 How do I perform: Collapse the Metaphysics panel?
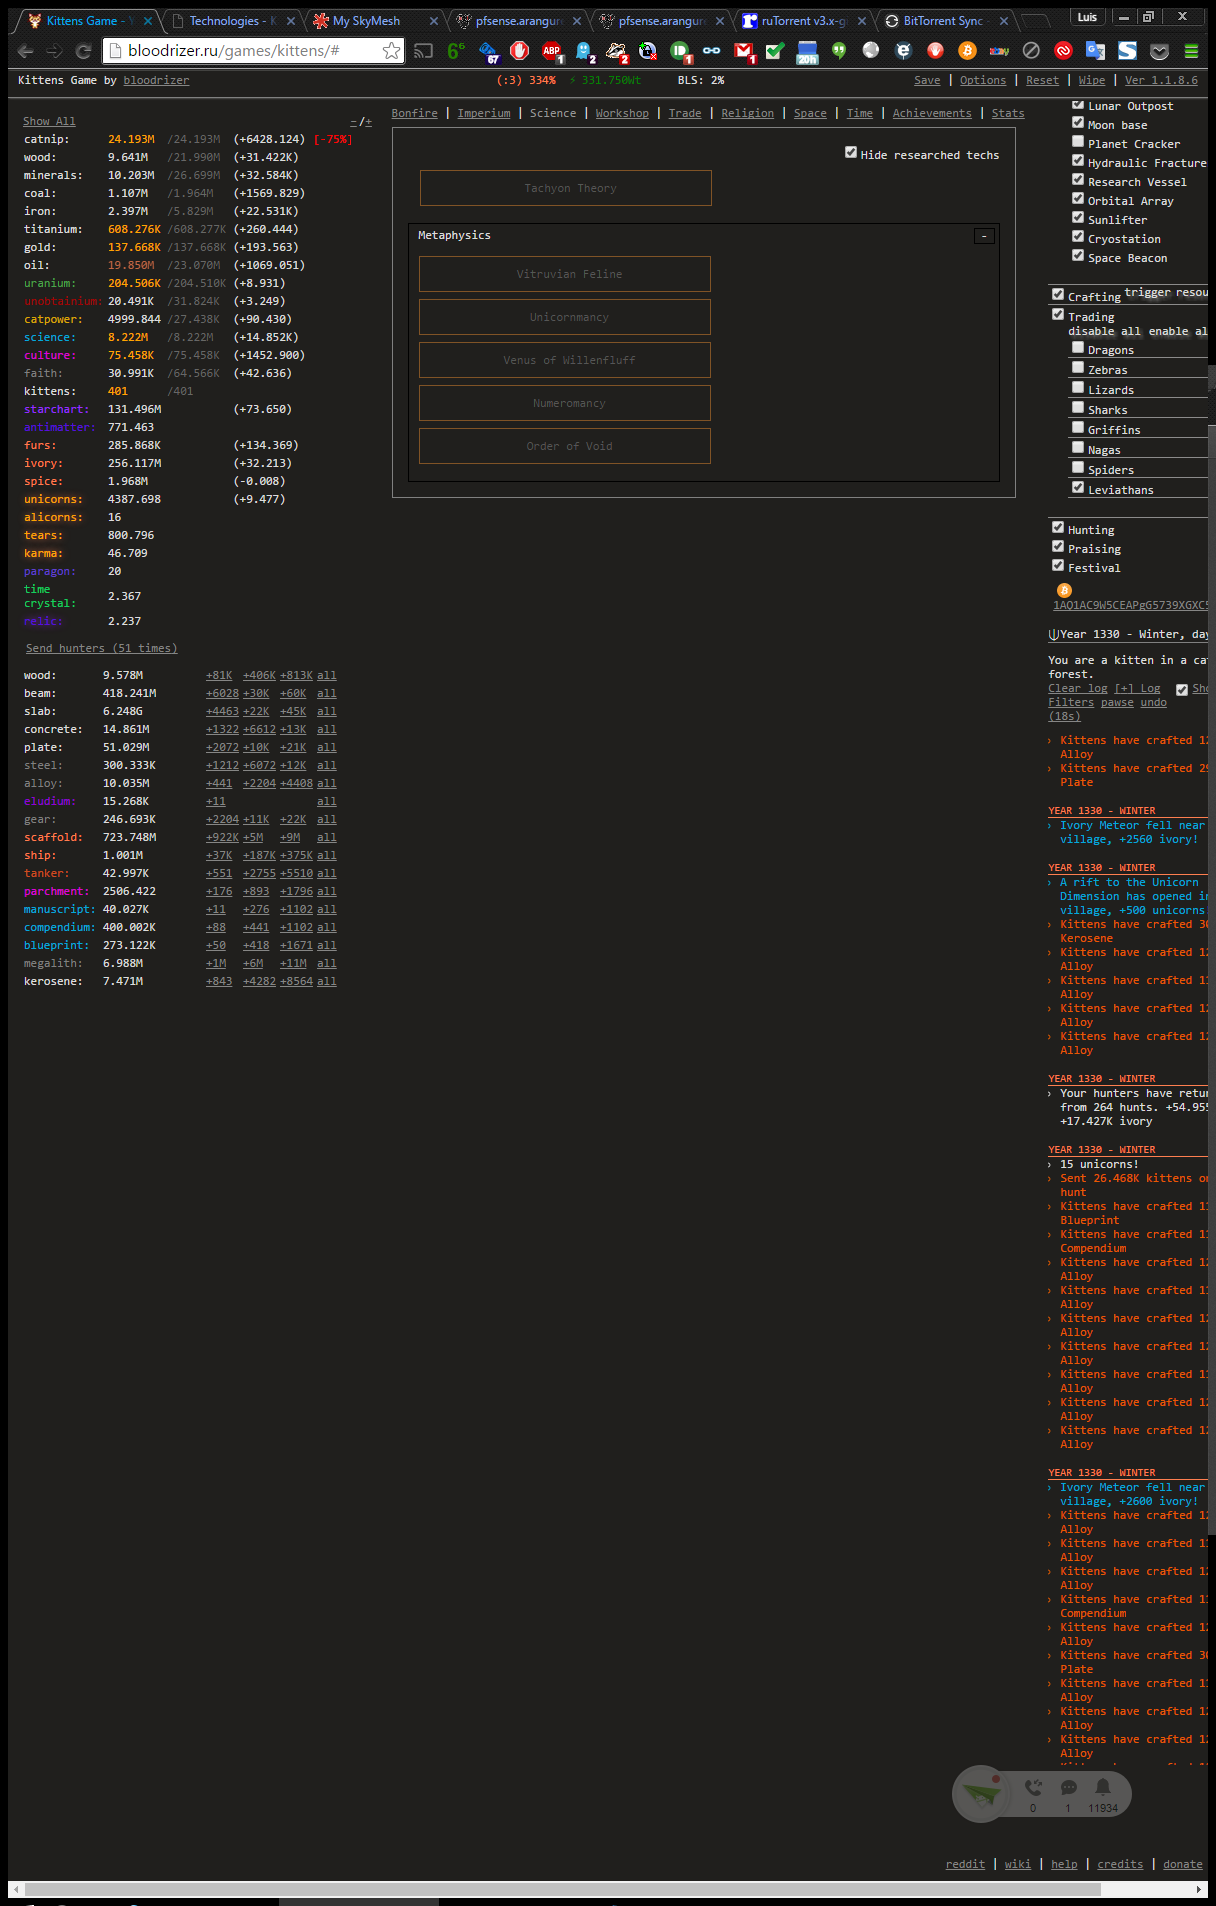click(x=984, y=236)
